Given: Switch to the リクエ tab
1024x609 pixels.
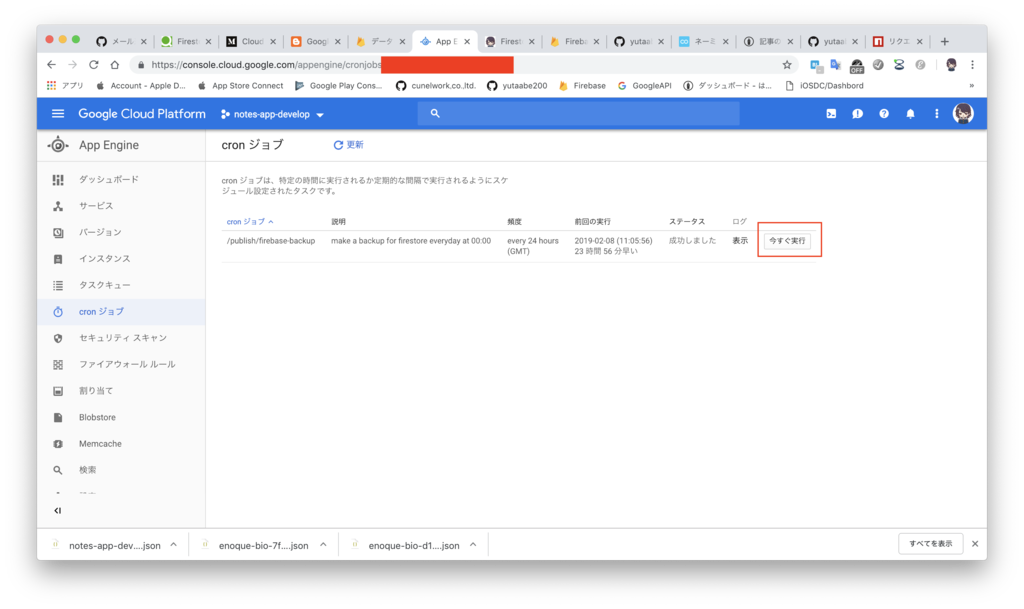Looking at the screenshot, I should point(897,41).
